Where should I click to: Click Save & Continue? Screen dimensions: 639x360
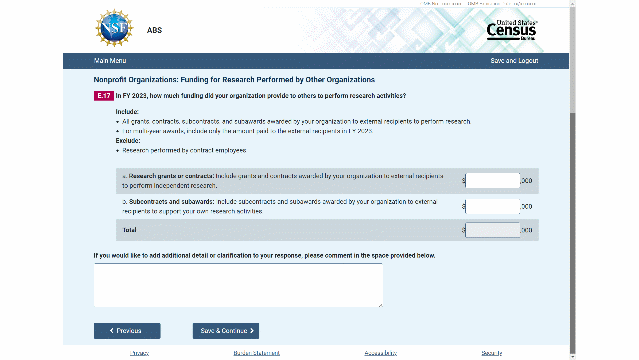coord(226,331)
